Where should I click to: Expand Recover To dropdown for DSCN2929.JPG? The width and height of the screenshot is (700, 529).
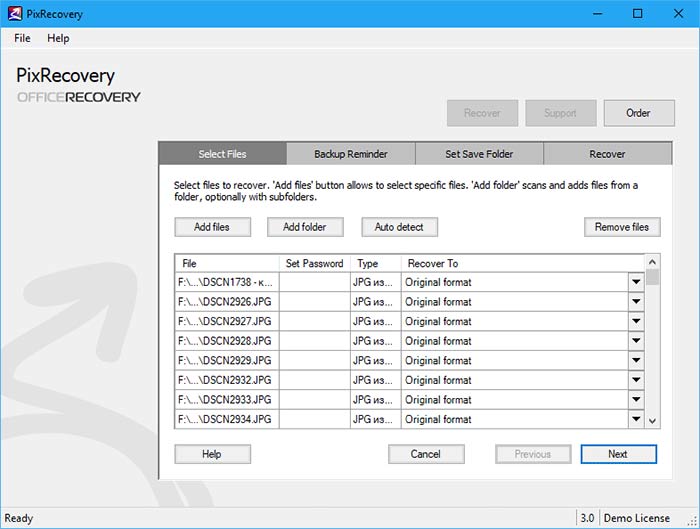(636, 361)
